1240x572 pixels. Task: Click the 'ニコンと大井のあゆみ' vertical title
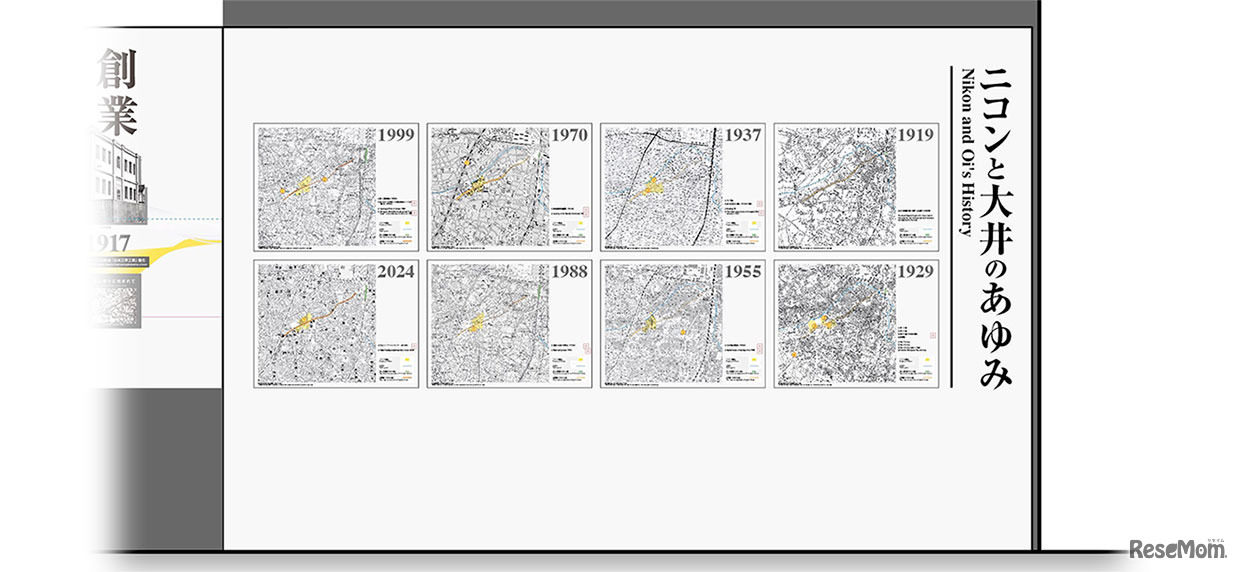(x=996, y=227)
